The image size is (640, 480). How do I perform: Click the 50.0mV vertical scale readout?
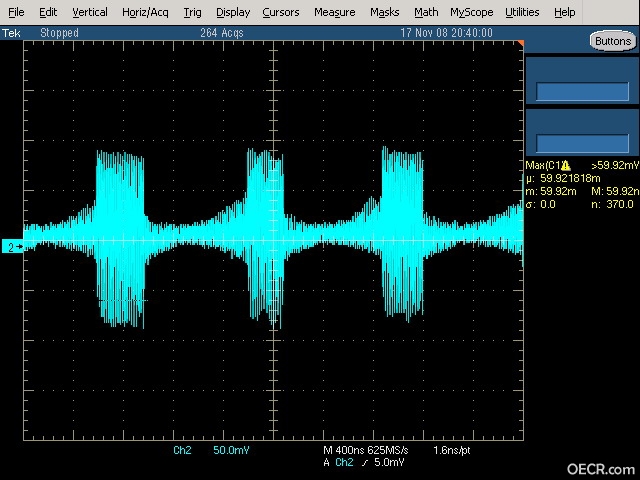tap(231, 450)
